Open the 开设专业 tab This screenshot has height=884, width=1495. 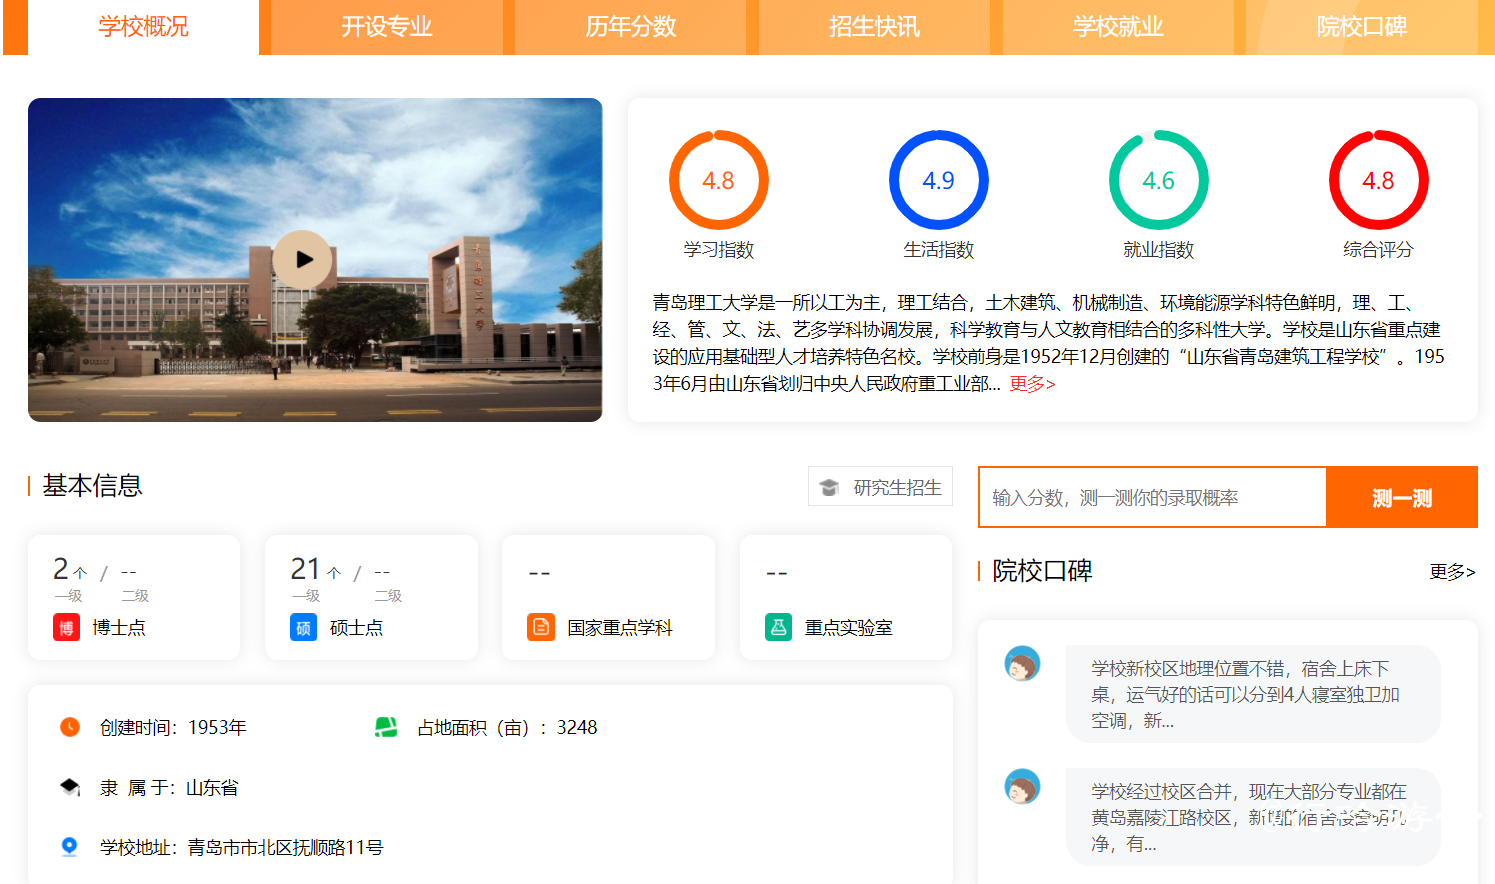[x=387, y=27]
